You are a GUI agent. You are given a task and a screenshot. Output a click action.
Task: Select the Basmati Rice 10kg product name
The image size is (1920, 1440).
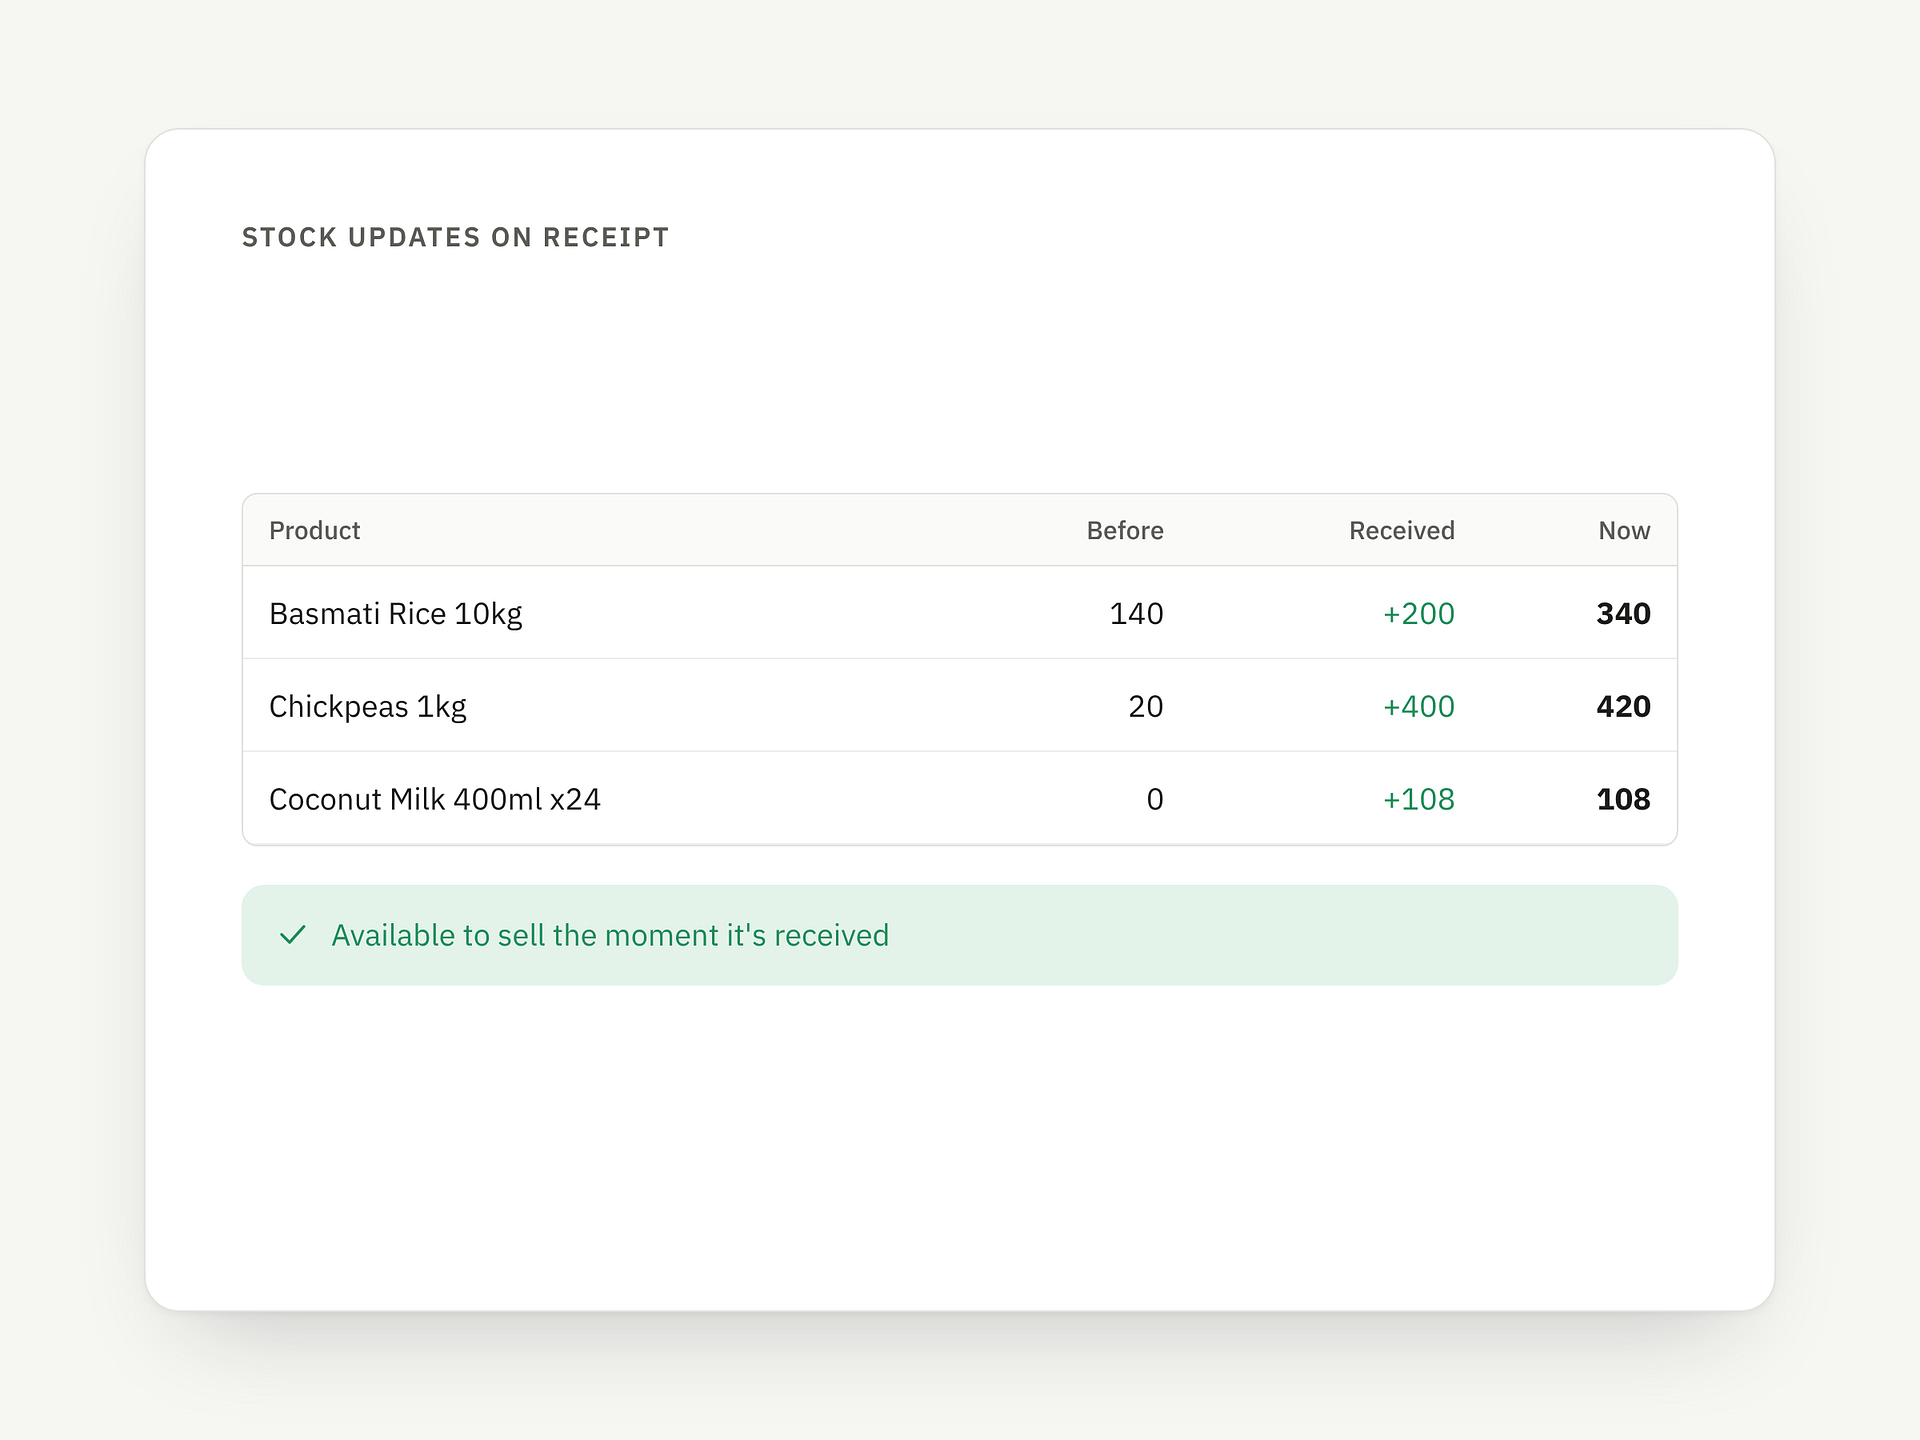(396, 613)
